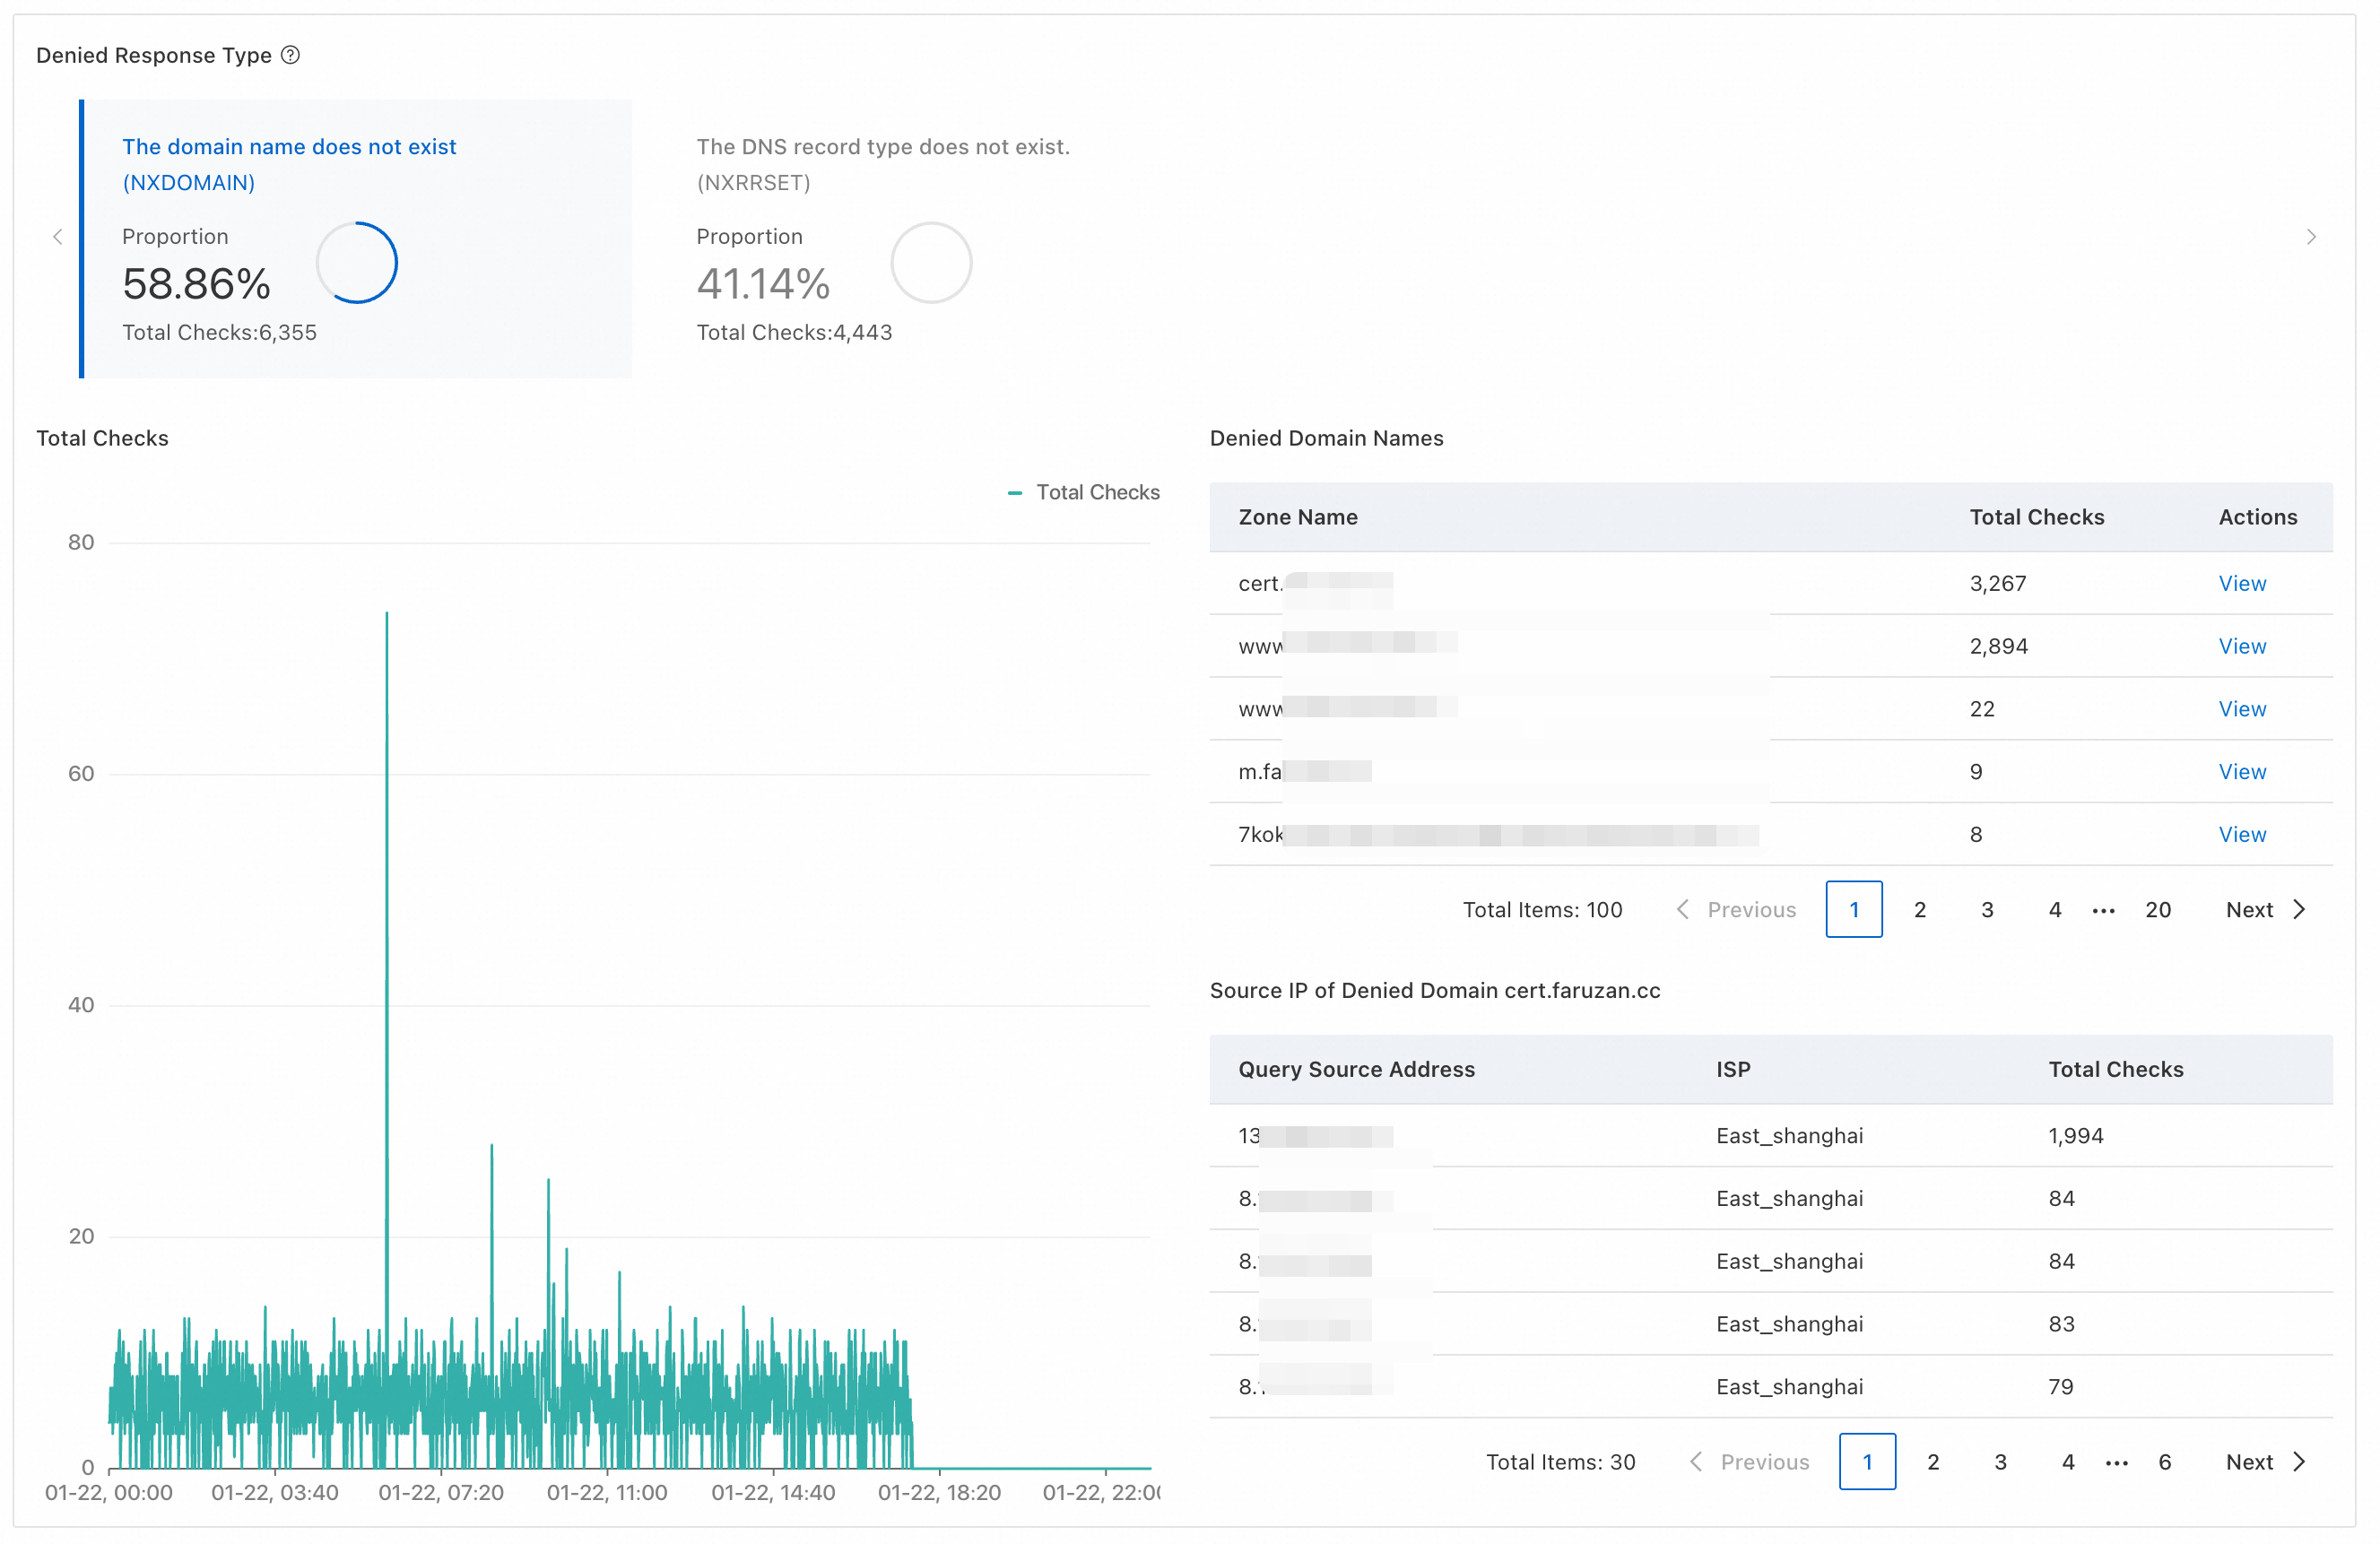Screen dimensions: 2380x1544
Task: Click the Denied Response Type help icon
Action: click(x=290, y=55)
